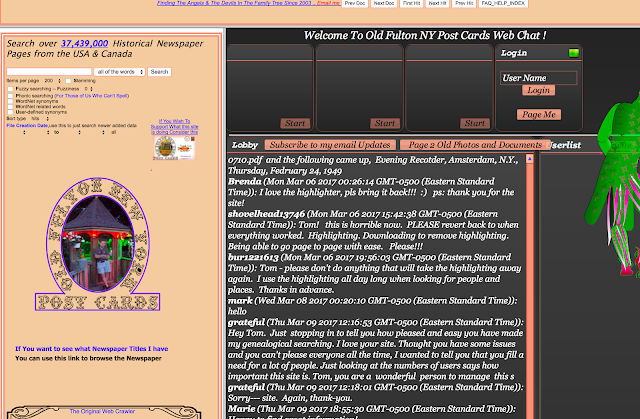Focus the User Name input field
Viewport: 640px width, 419px height.
click(x=538, y=78)
